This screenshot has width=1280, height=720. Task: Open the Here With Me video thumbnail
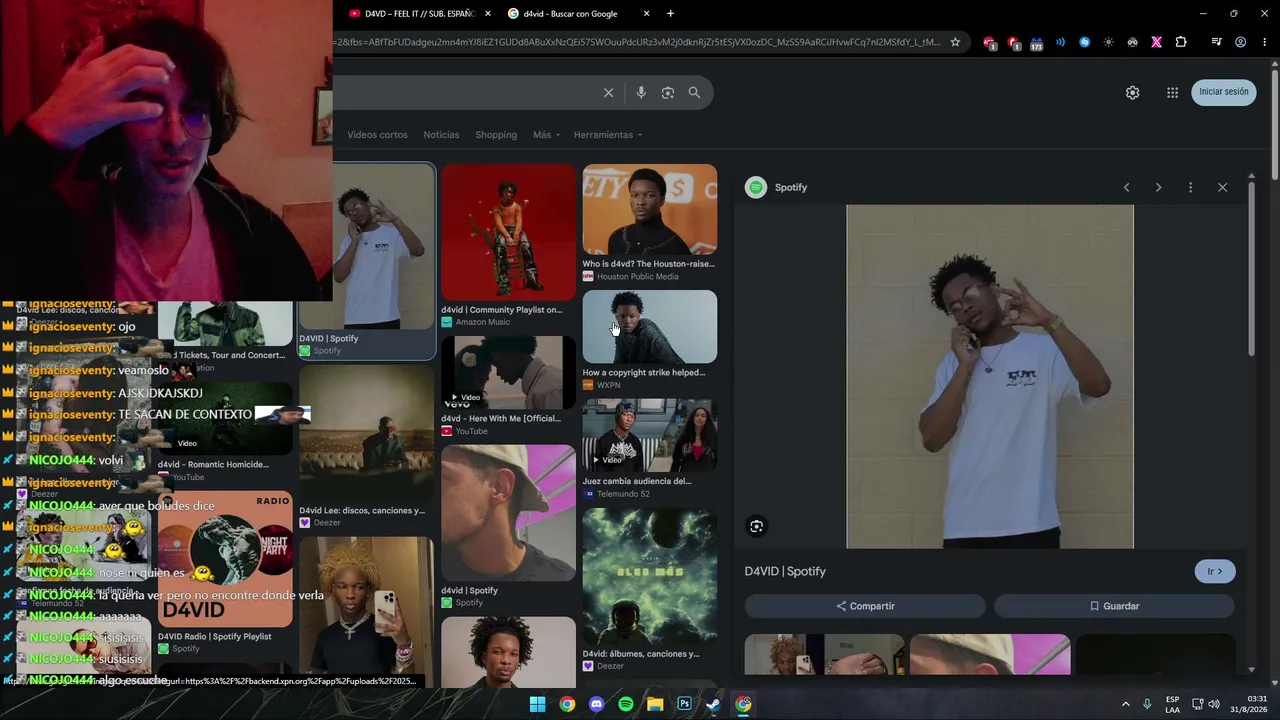508,374
